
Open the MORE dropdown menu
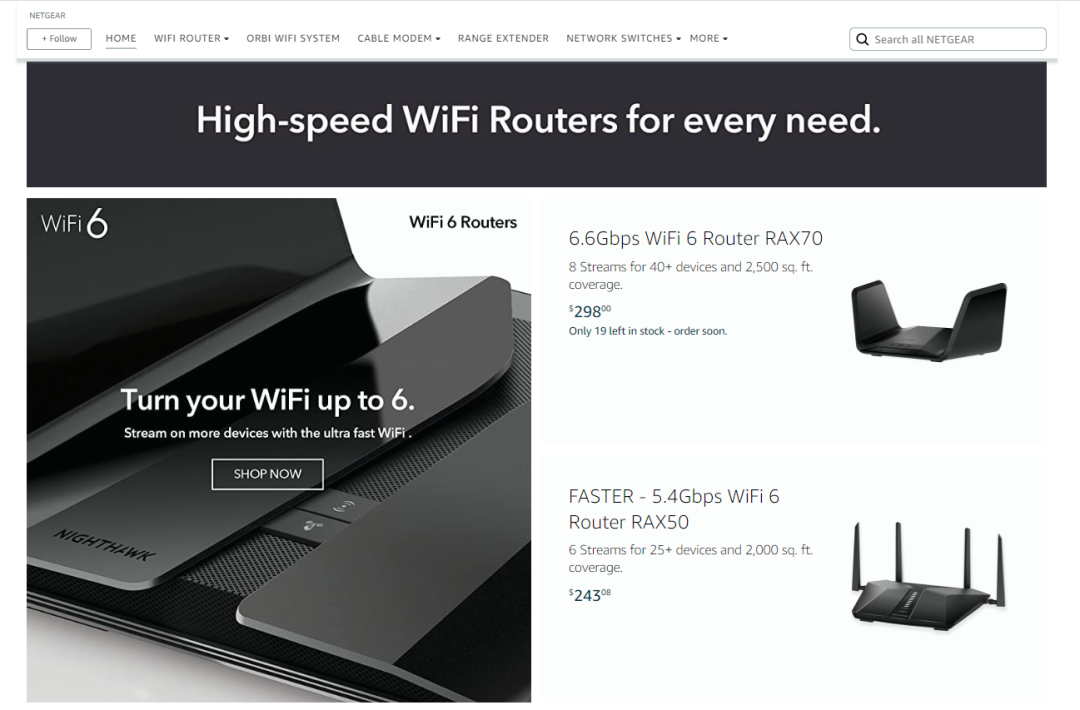point(709,39)
